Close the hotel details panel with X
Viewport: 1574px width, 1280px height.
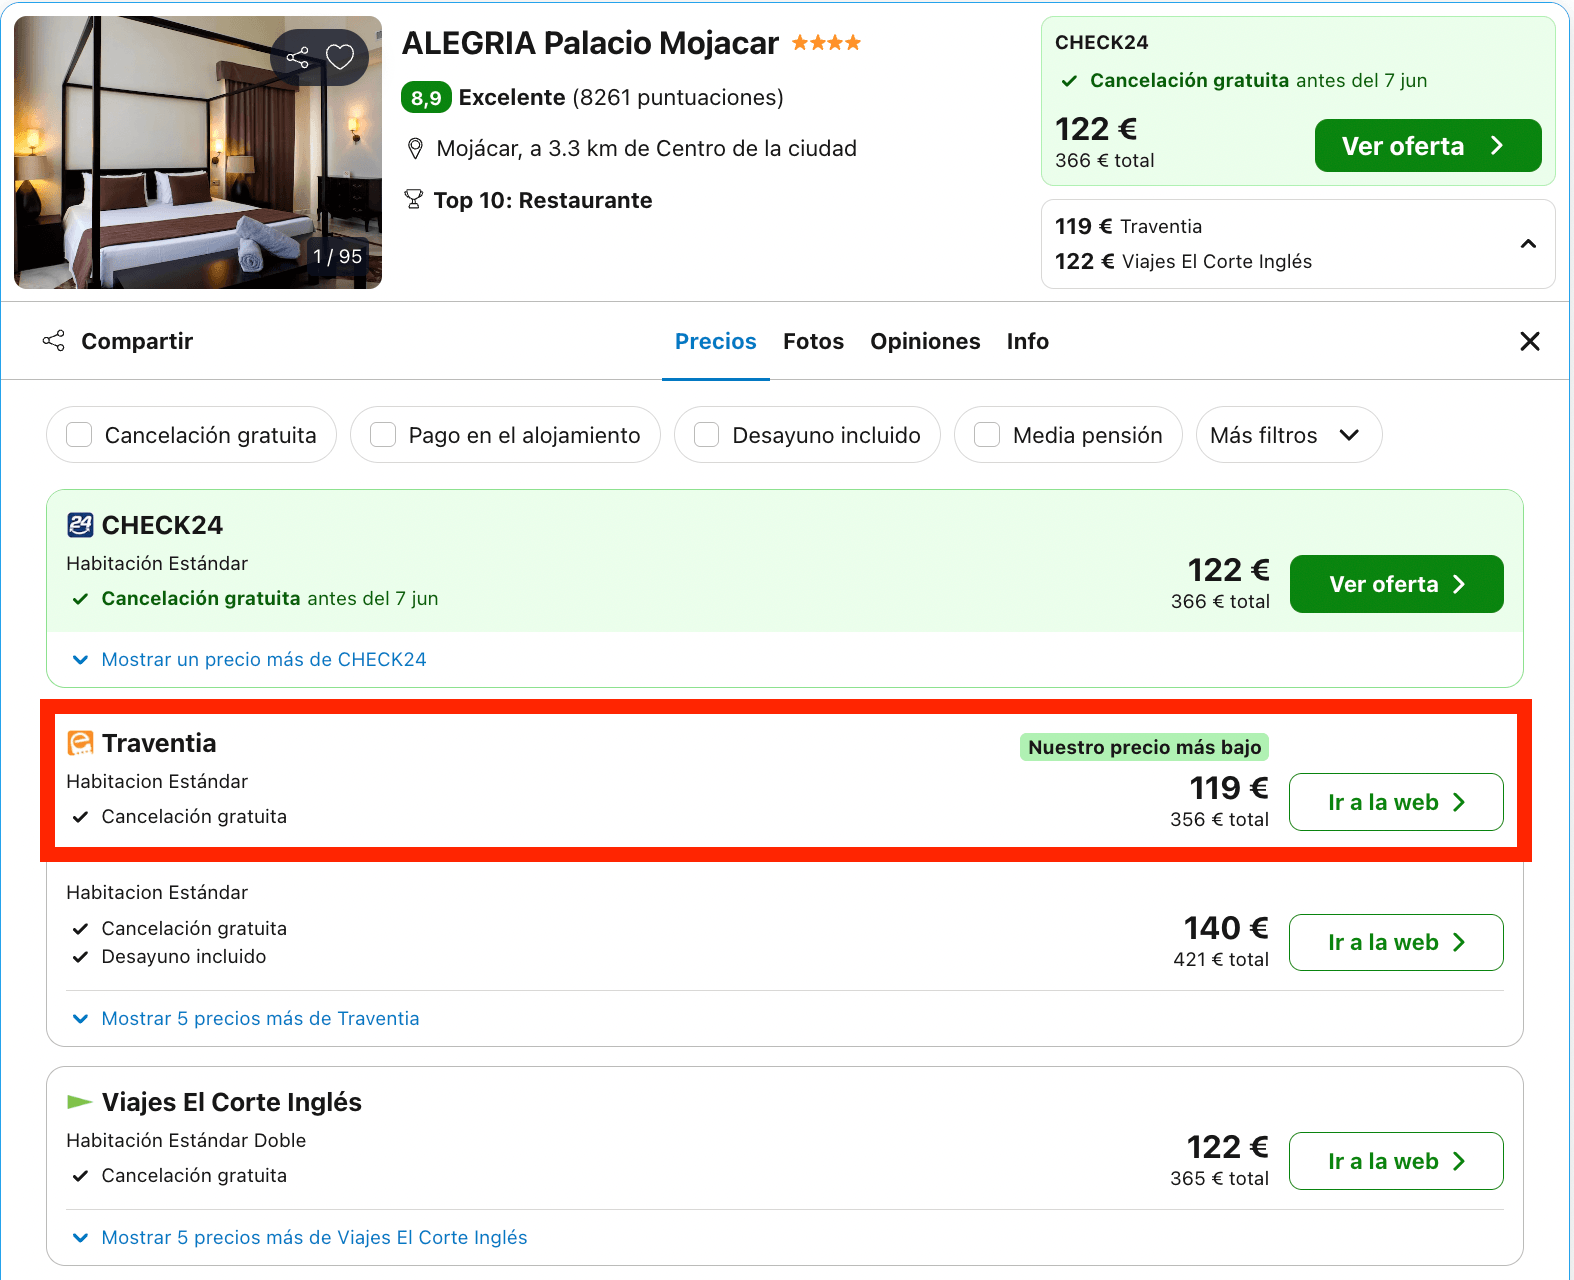(1529, 341)
